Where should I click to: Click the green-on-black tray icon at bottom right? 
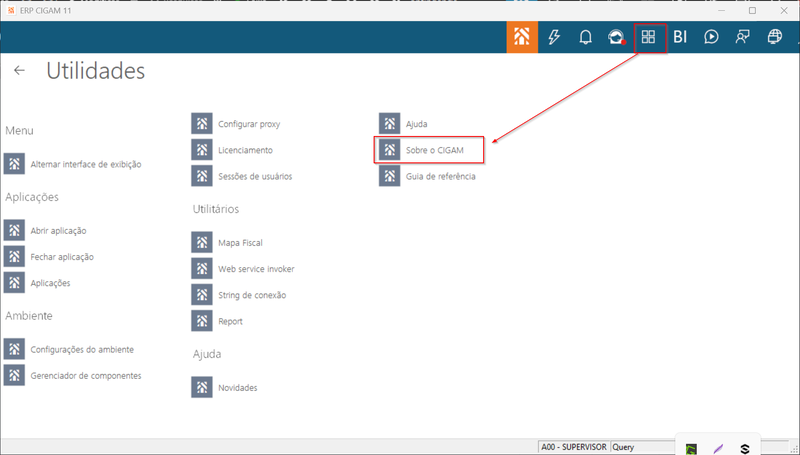point(691,449)
